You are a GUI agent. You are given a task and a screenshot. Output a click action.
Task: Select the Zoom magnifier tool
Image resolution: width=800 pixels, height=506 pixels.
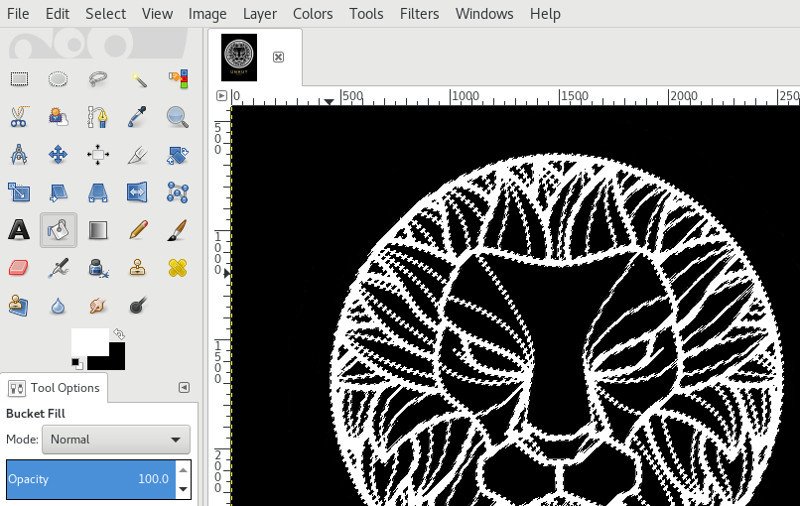pos(178,117)
